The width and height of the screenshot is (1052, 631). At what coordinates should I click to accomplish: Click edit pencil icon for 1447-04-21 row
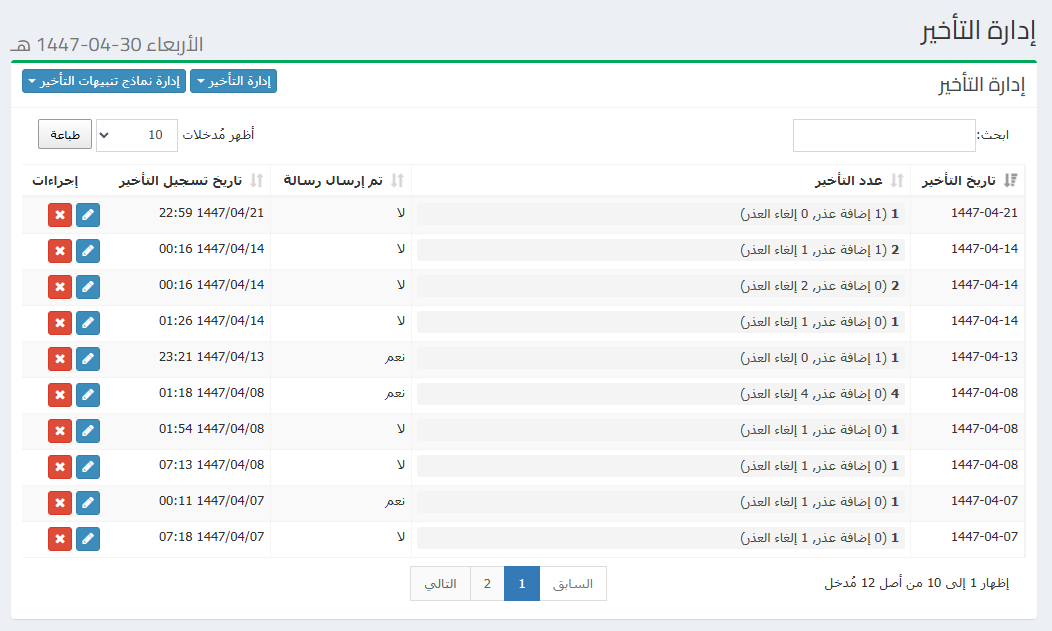point(88,215)
